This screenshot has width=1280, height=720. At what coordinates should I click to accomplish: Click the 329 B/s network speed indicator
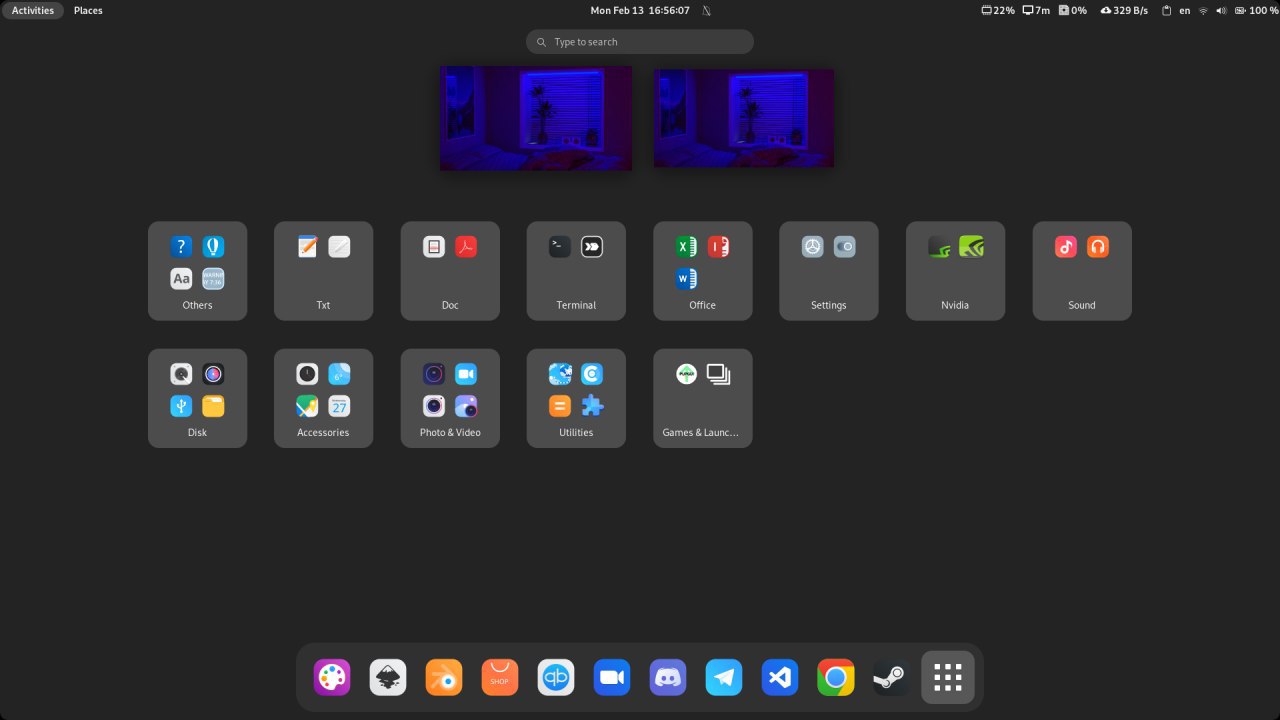[x=1124, y=10]
